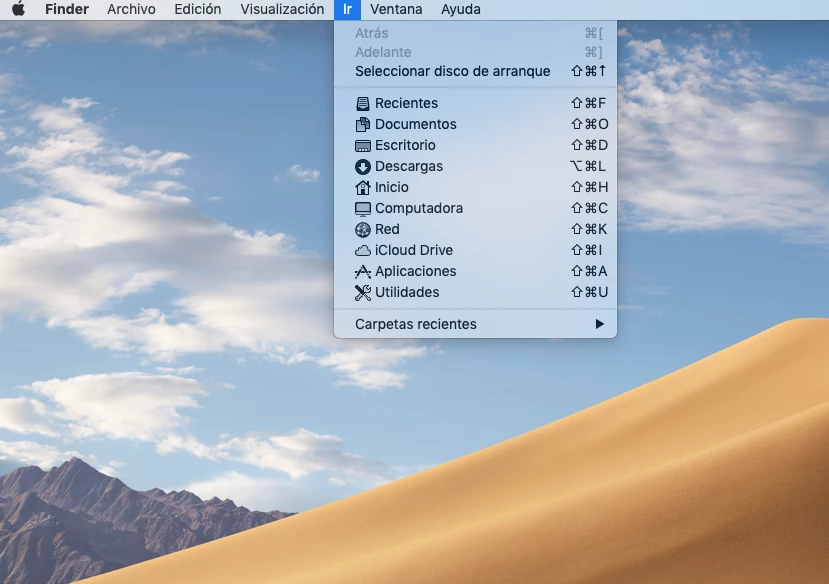Open the Finder menu
The image size is (829, 584).
67,9
